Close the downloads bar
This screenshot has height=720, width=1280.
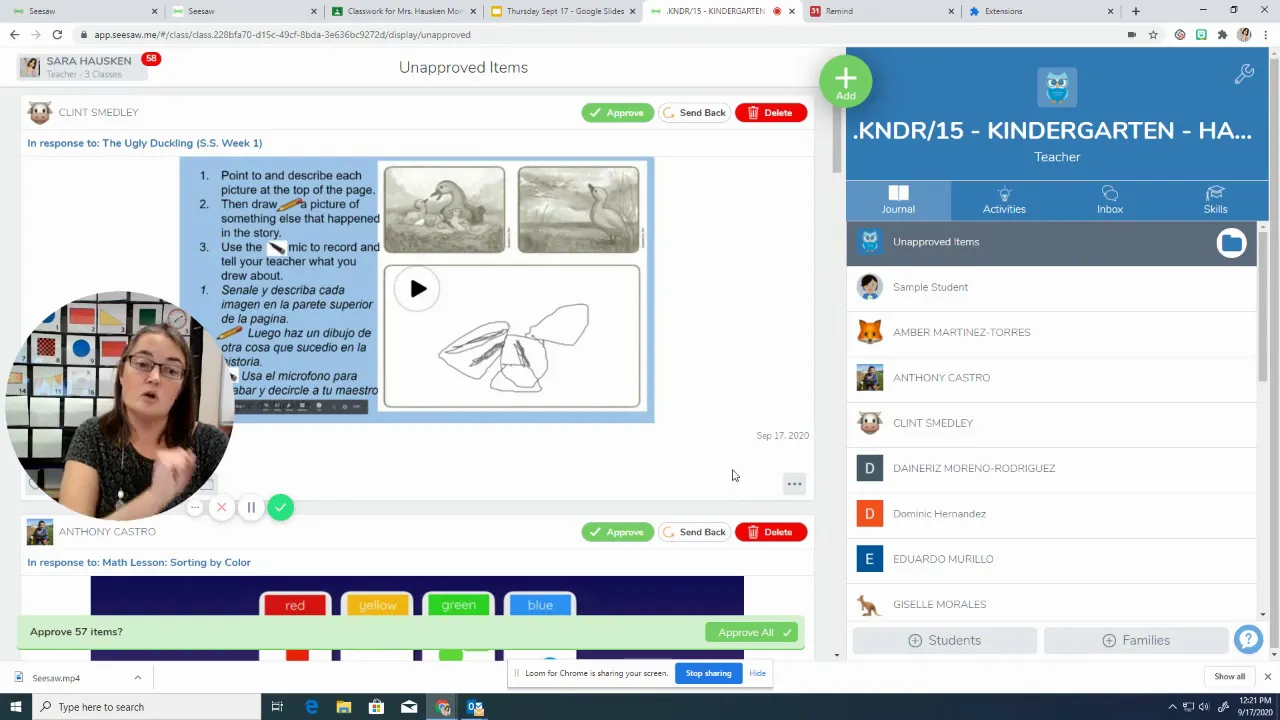[1267, 677]
